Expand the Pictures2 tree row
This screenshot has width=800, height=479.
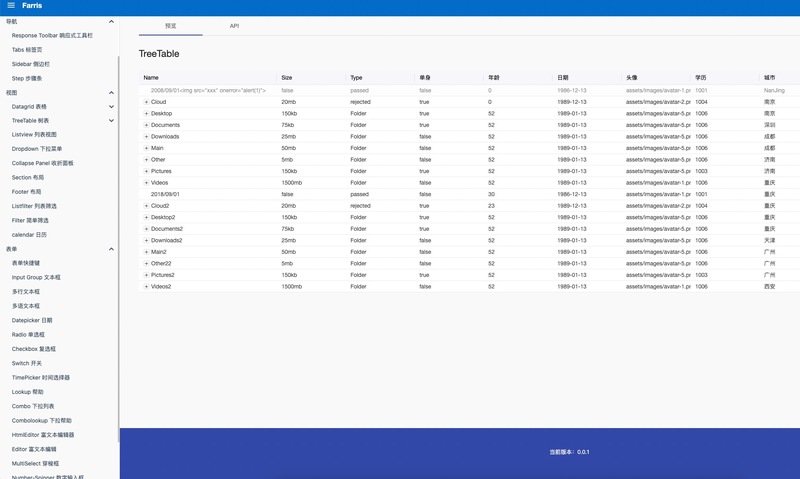click(146, 275)
